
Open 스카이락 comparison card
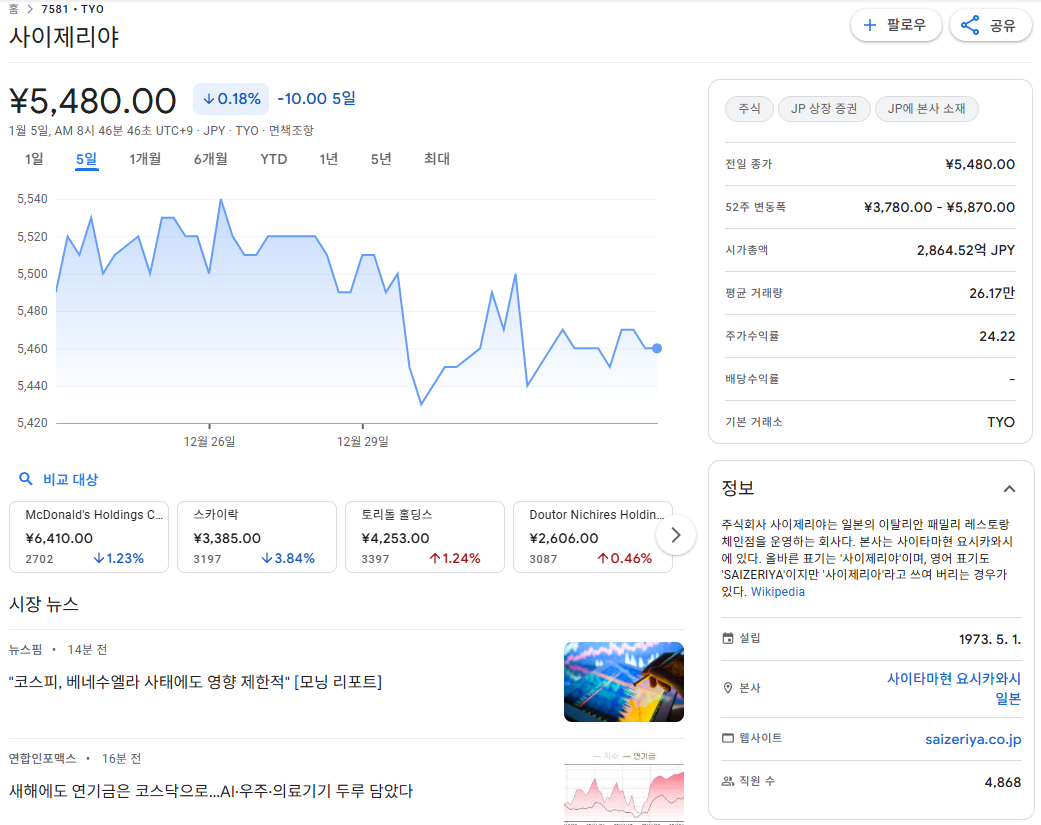coord(257,536)
